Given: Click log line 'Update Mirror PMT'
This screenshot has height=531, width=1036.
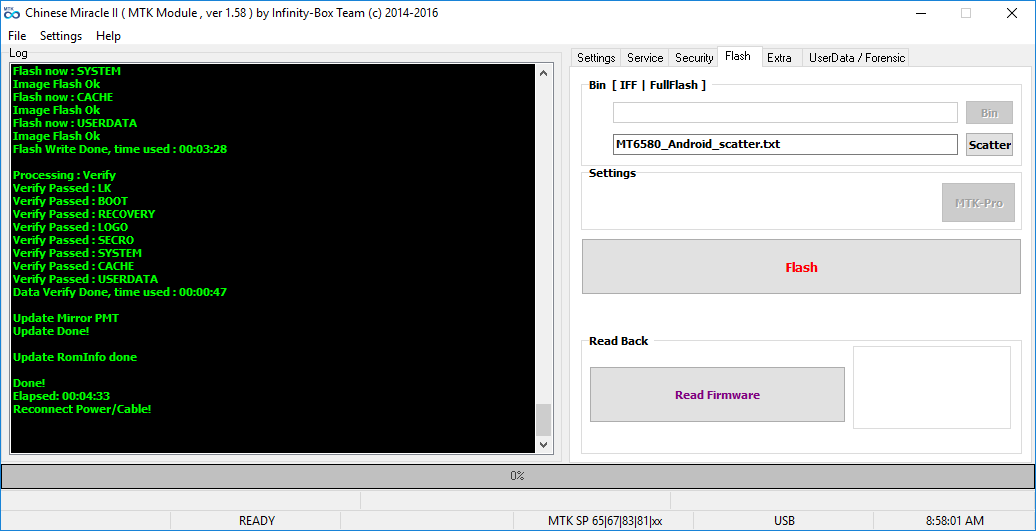Looking at the screenshot, I should tap(66, 318).
